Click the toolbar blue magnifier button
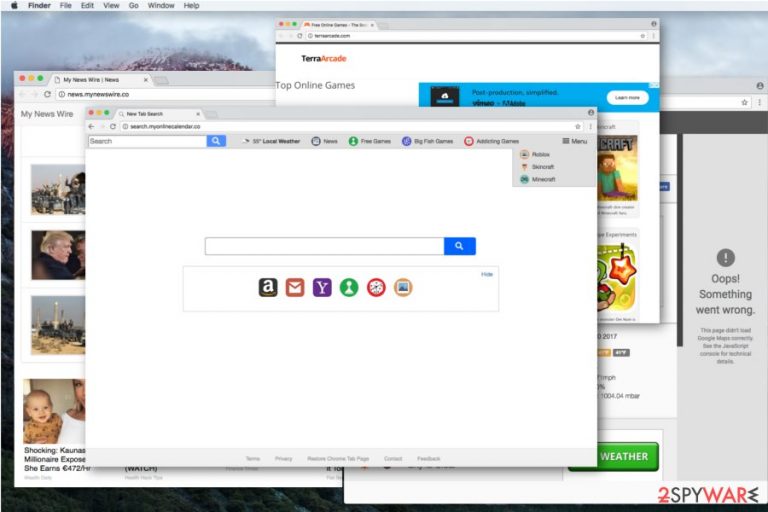 [x=216, y=141]
